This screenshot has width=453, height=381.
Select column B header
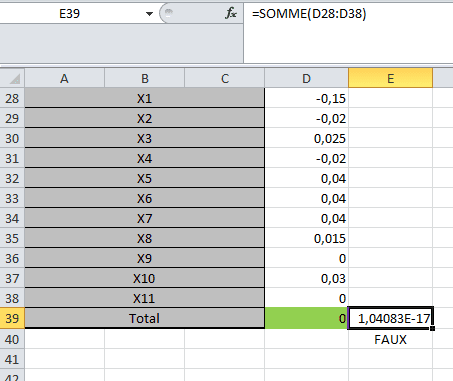point(145,78)
